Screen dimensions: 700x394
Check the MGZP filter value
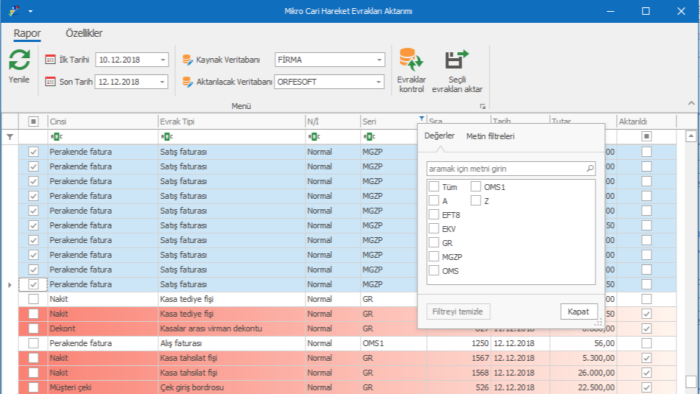click(434, 257)
